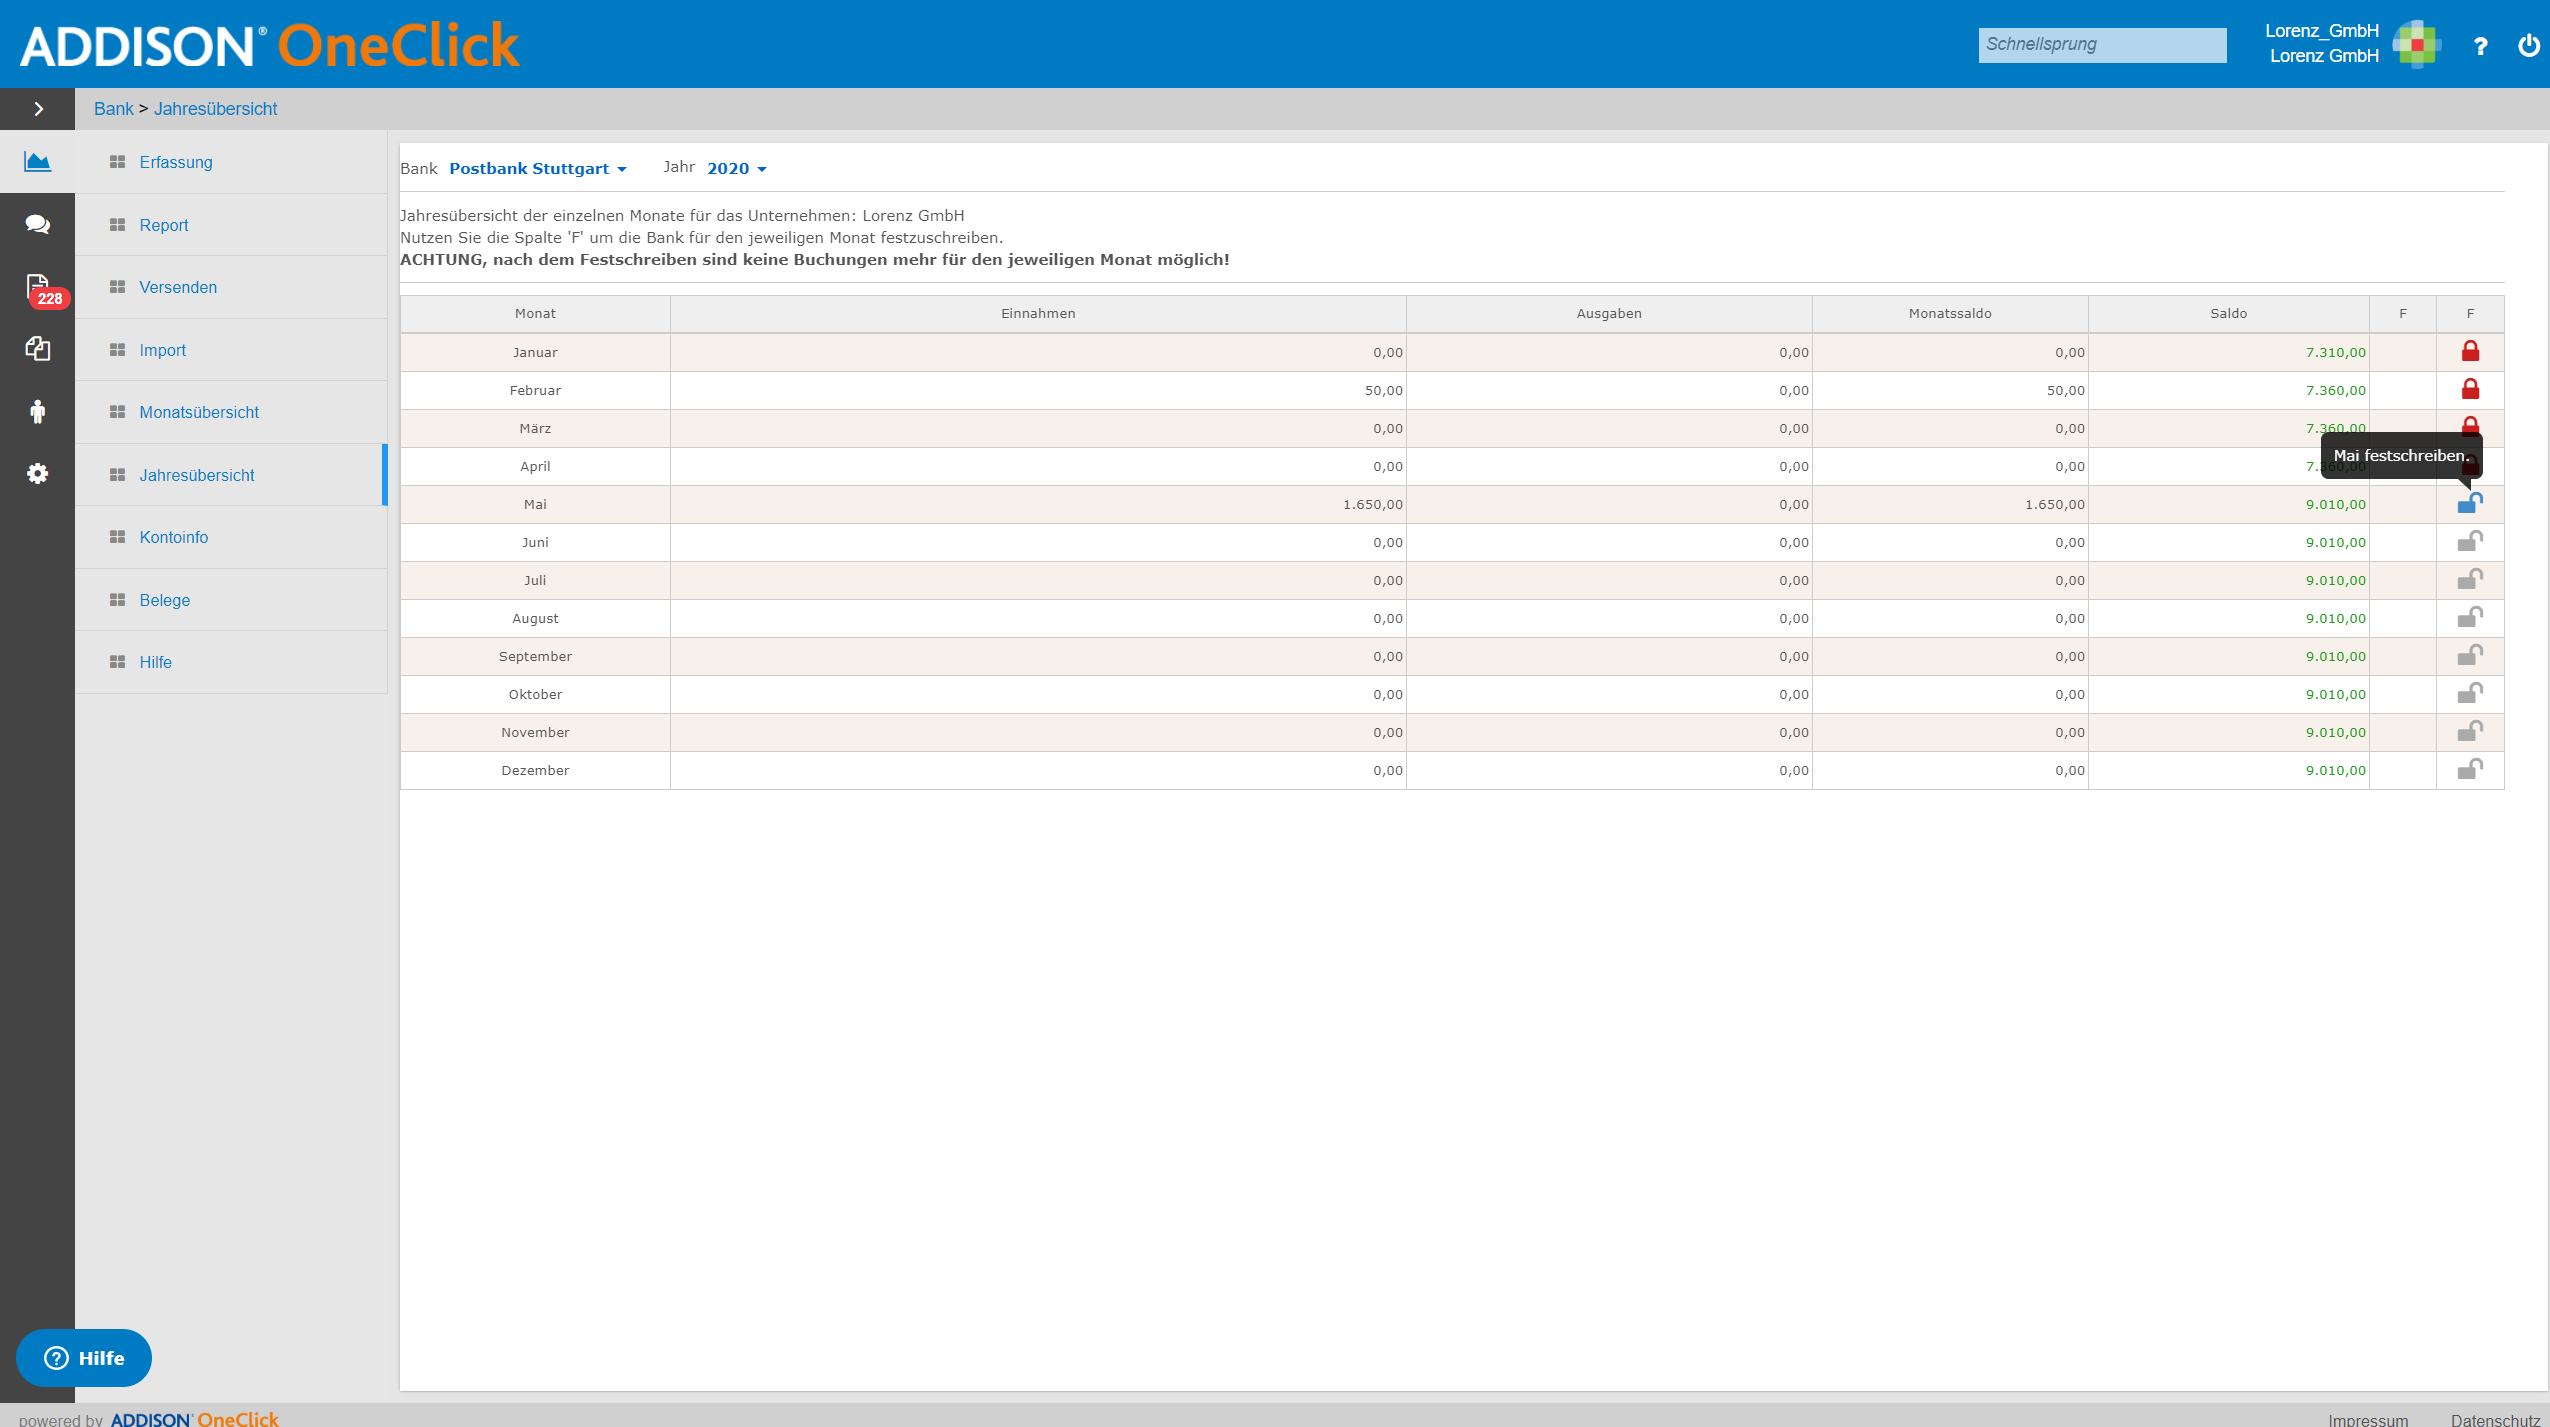Image resolution: width=2550 pixels, height=1427 pixels.
Task: Click the ADDISON OneClick logo
Action: tap(270, 46)
